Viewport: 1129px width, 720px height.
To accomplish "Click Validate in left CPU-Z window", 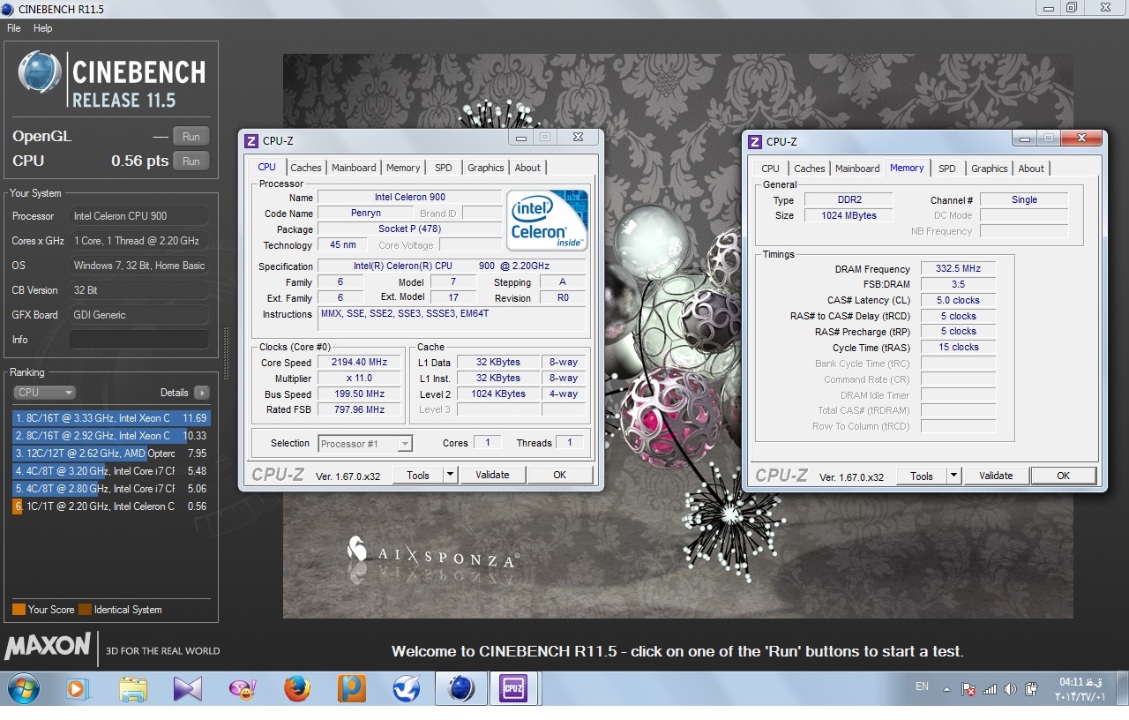I will point(492,475).
